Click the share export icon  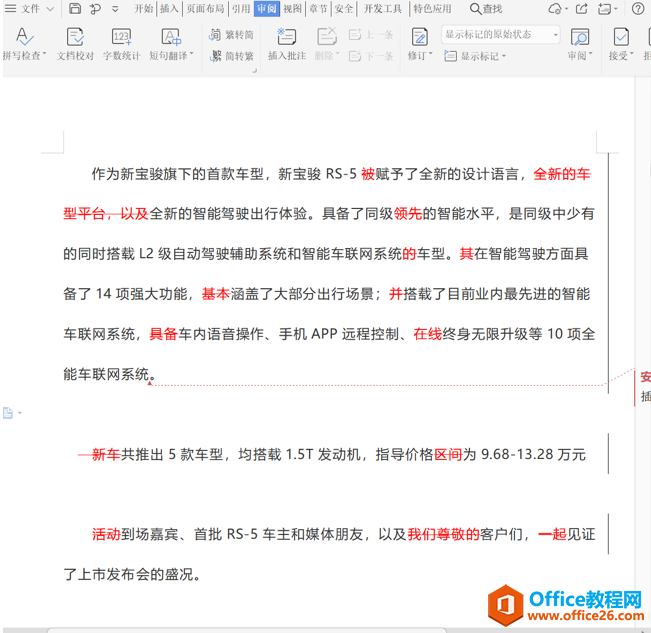pyautogui.click(x=582, y=8)
